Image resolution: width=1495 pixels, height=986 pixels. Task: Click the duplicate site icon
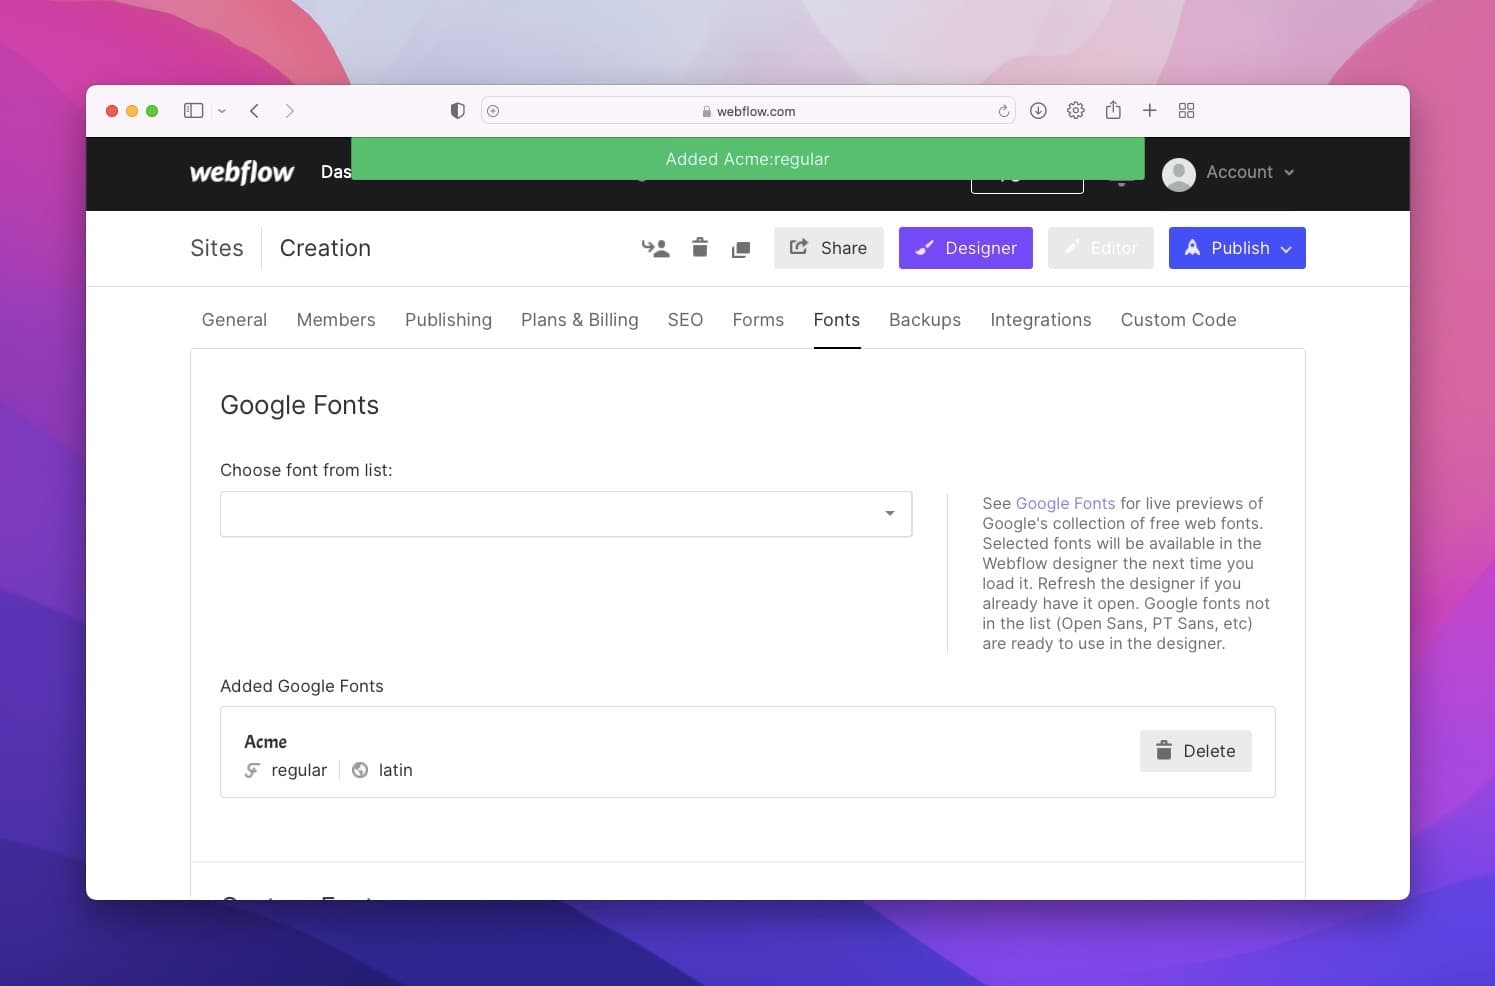pyautogui.click(x=741, y=249)
